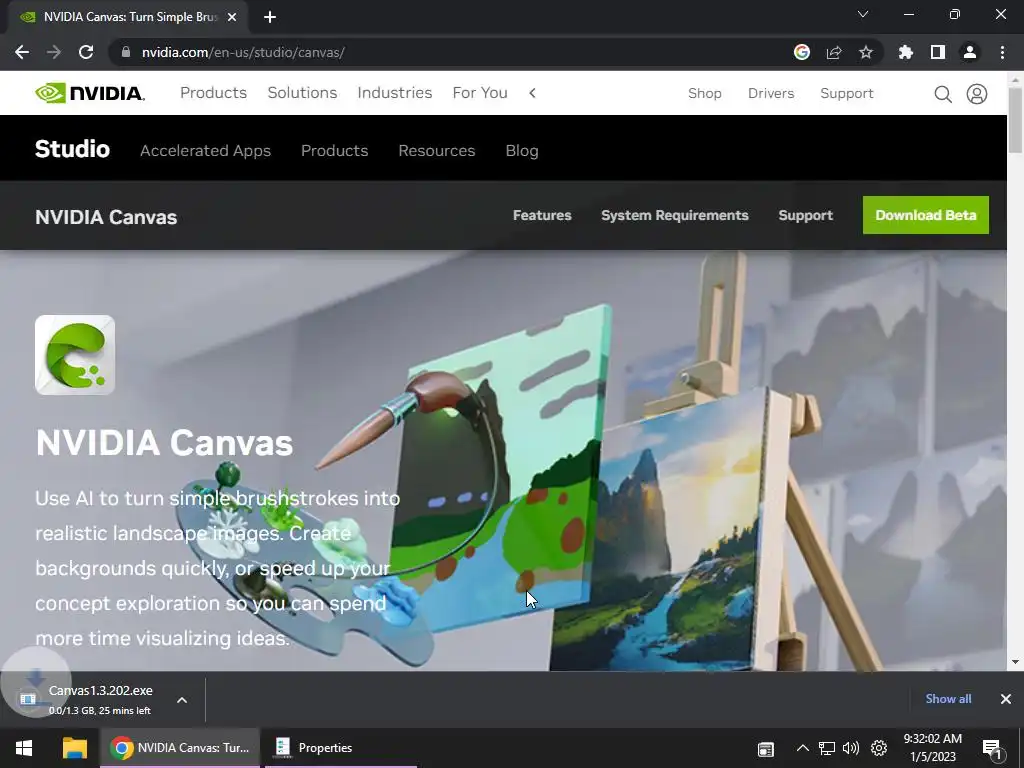Click the share page icon
The width and height of the screenshot is (1024, 768).
coord(834,52)
